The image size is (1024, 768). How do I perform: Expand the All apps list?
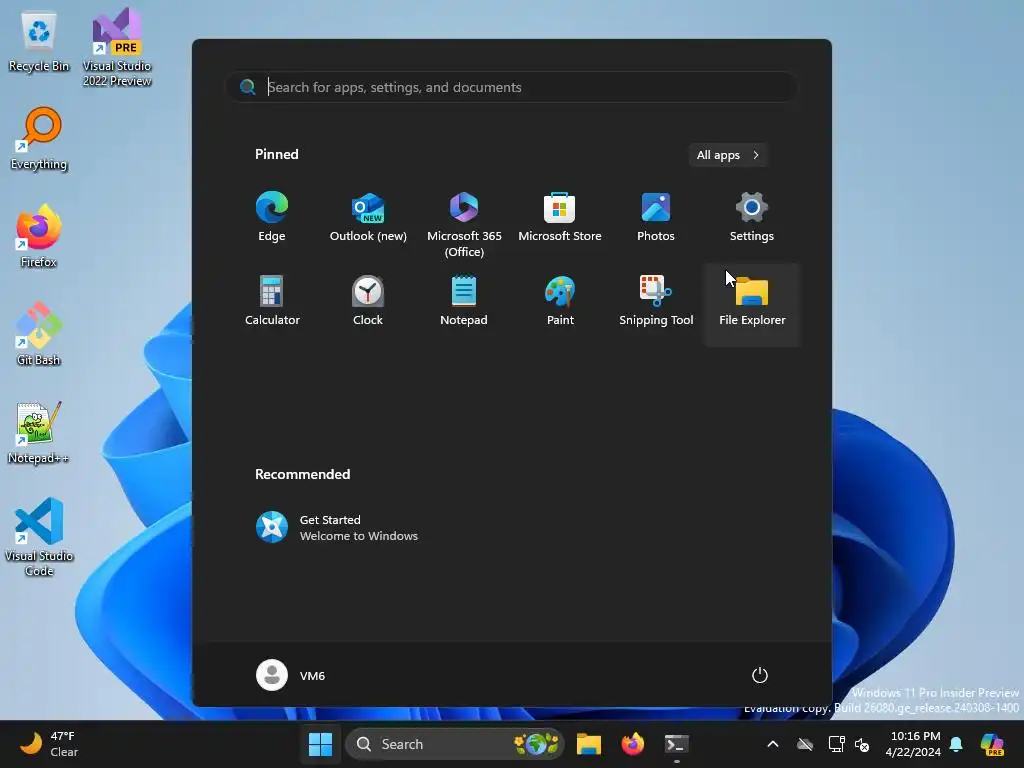(728, 155)
